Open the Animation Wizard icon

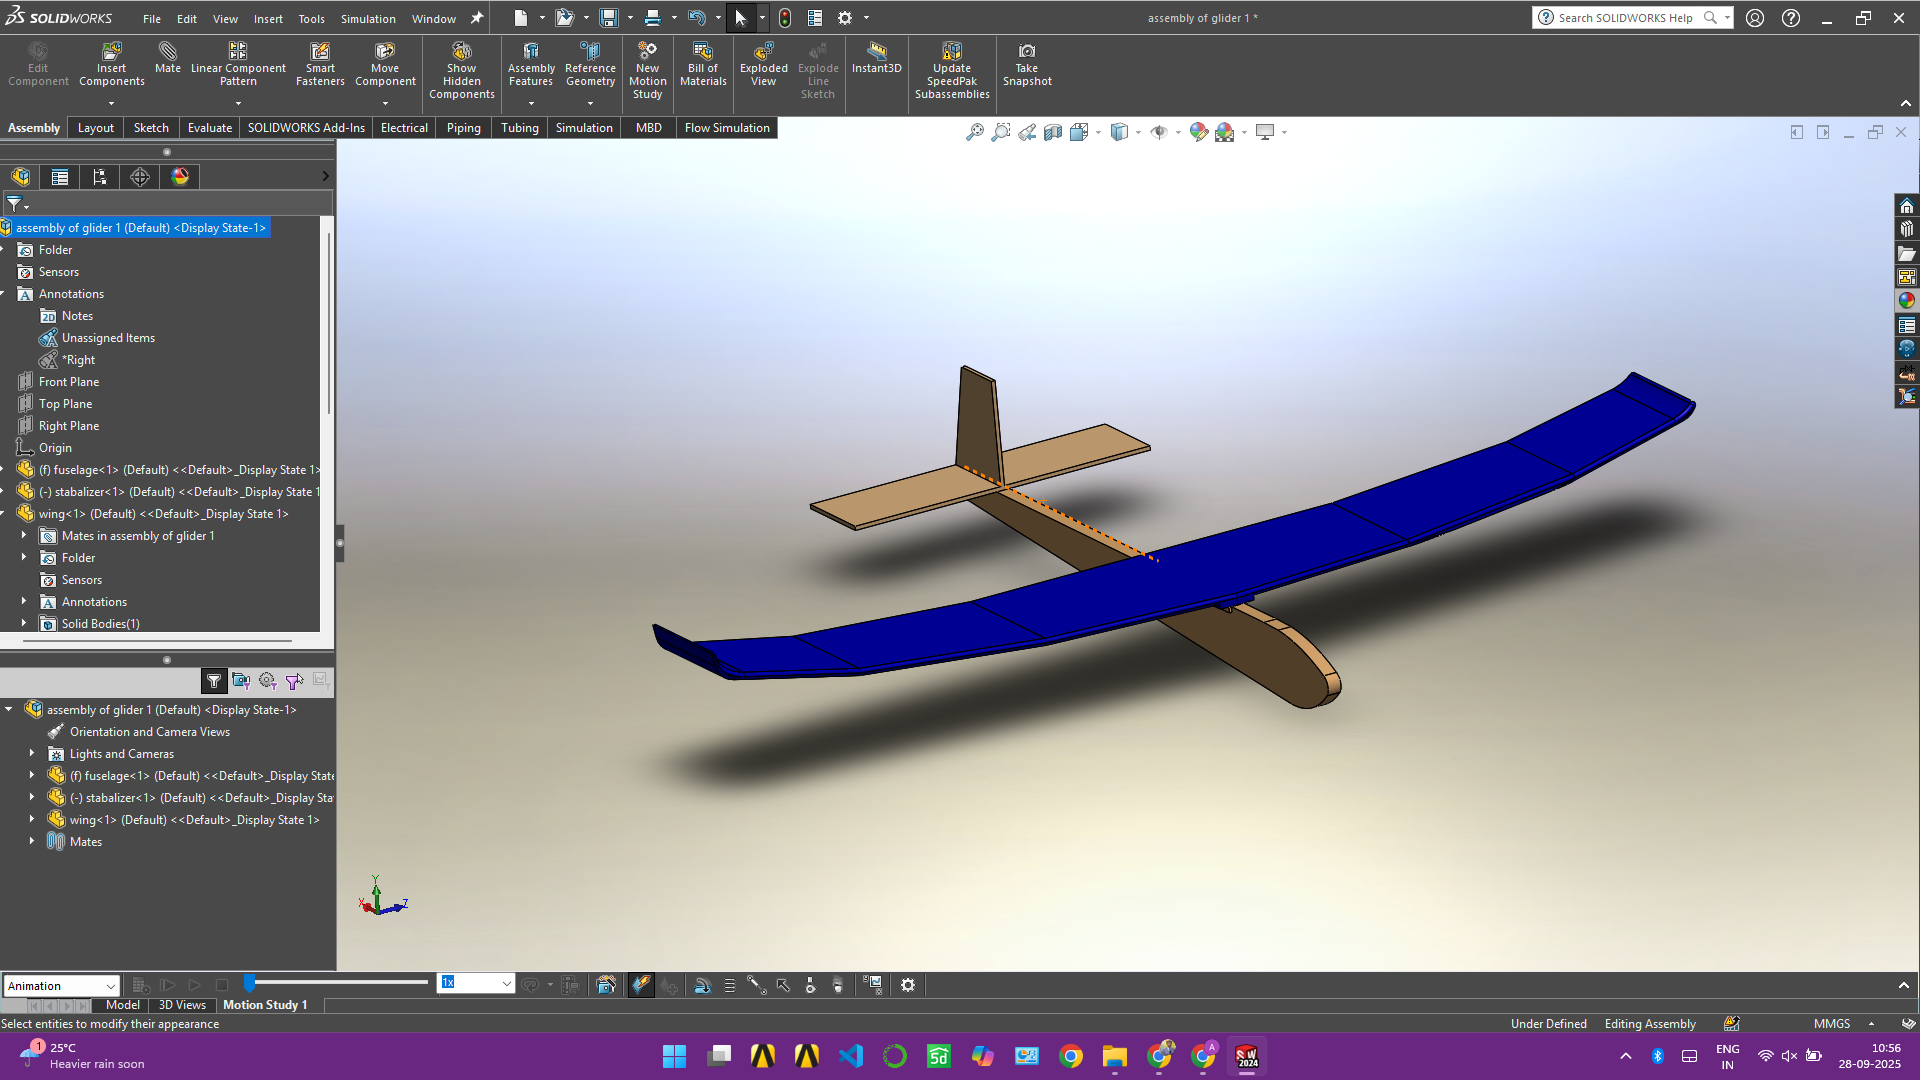(x=606, y=985)
